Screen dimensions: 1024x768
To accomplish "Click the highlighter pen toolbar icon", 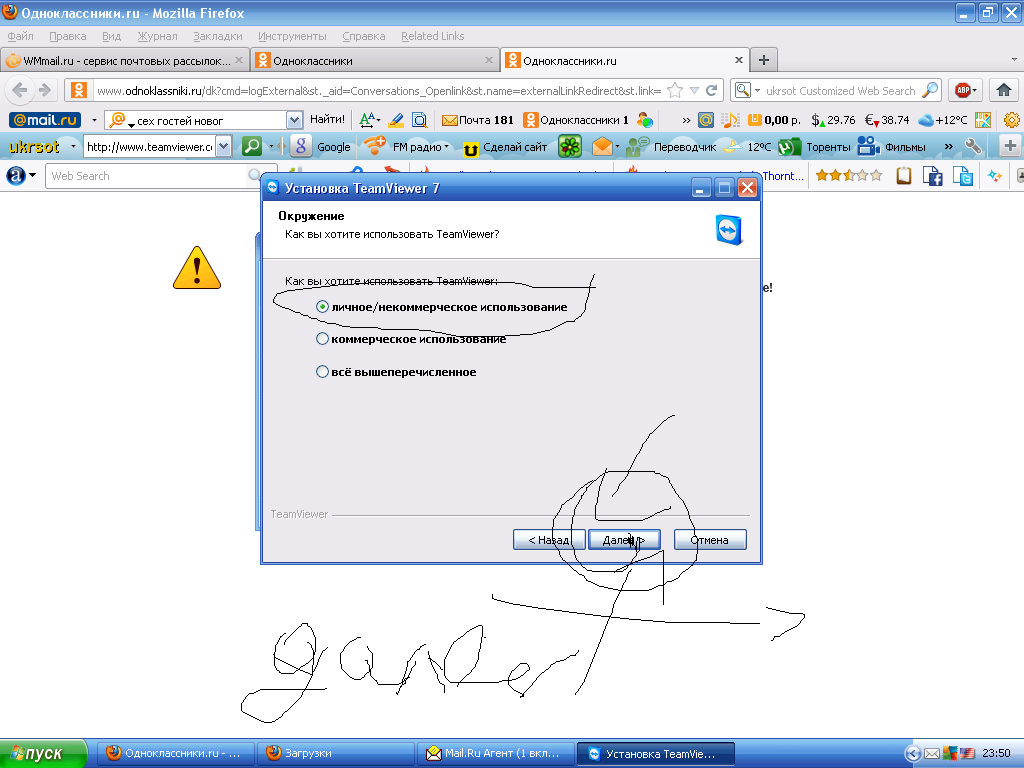I will (x=396, y=120).
